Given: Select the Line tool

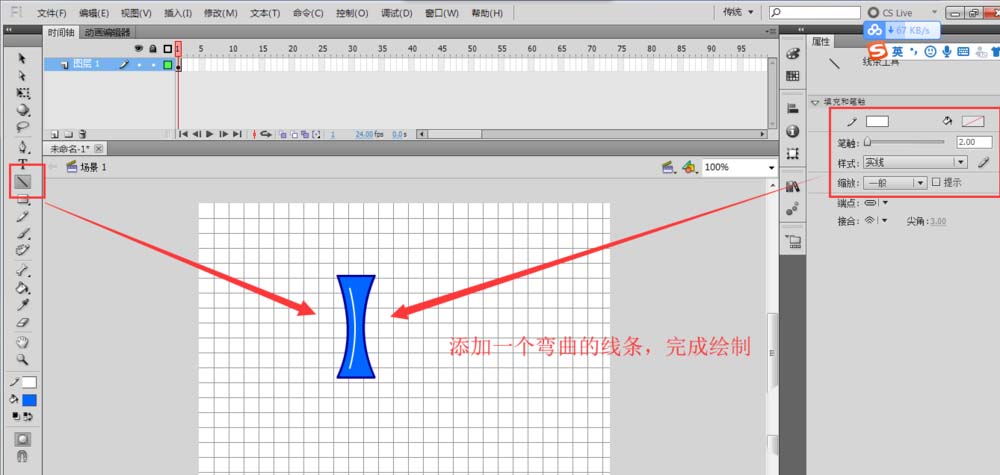Looking at the screenshot, I should (23, 182).
